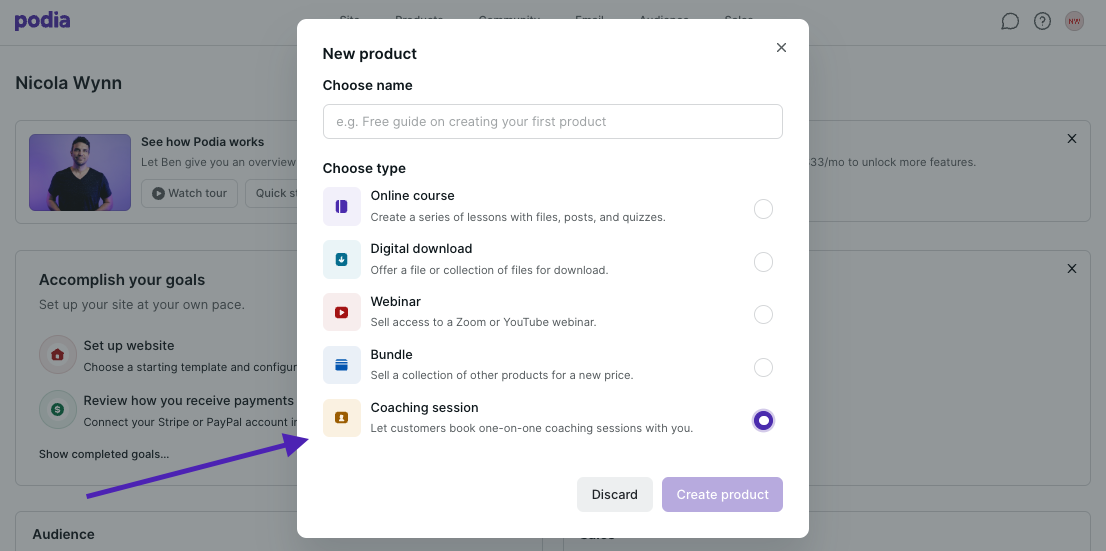Screen dimensions: 1106x551
Task: Discard the new product
Action: (x=614, y=494)
